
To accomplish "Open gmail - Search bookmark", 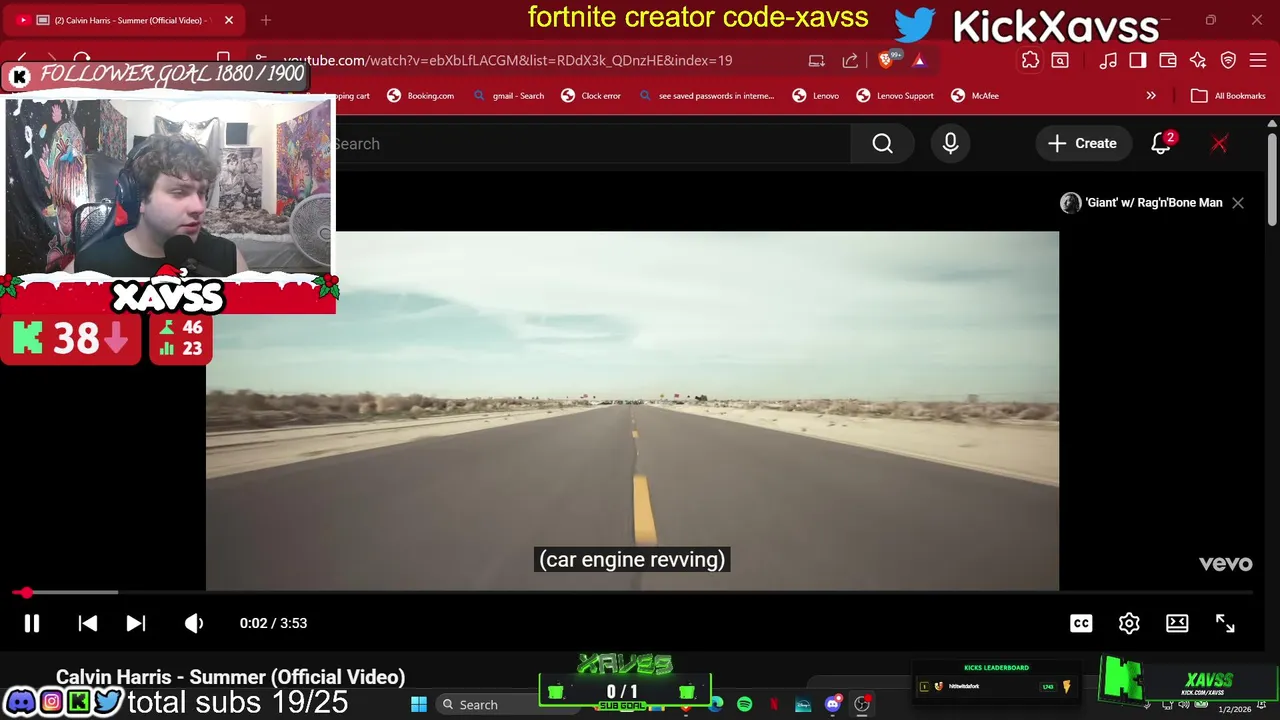I will point(508,96).
